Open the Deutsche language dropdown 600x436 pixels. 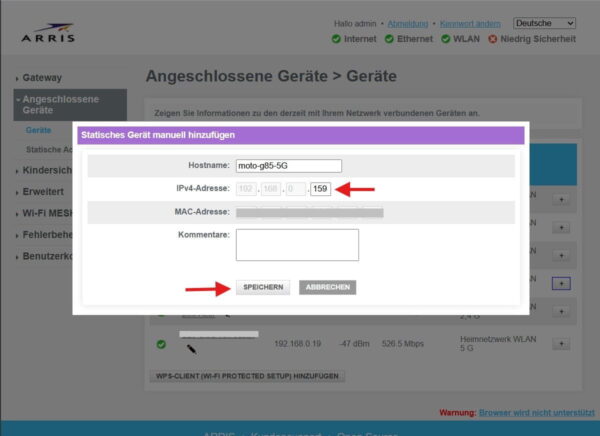click(x=544, y=23)
